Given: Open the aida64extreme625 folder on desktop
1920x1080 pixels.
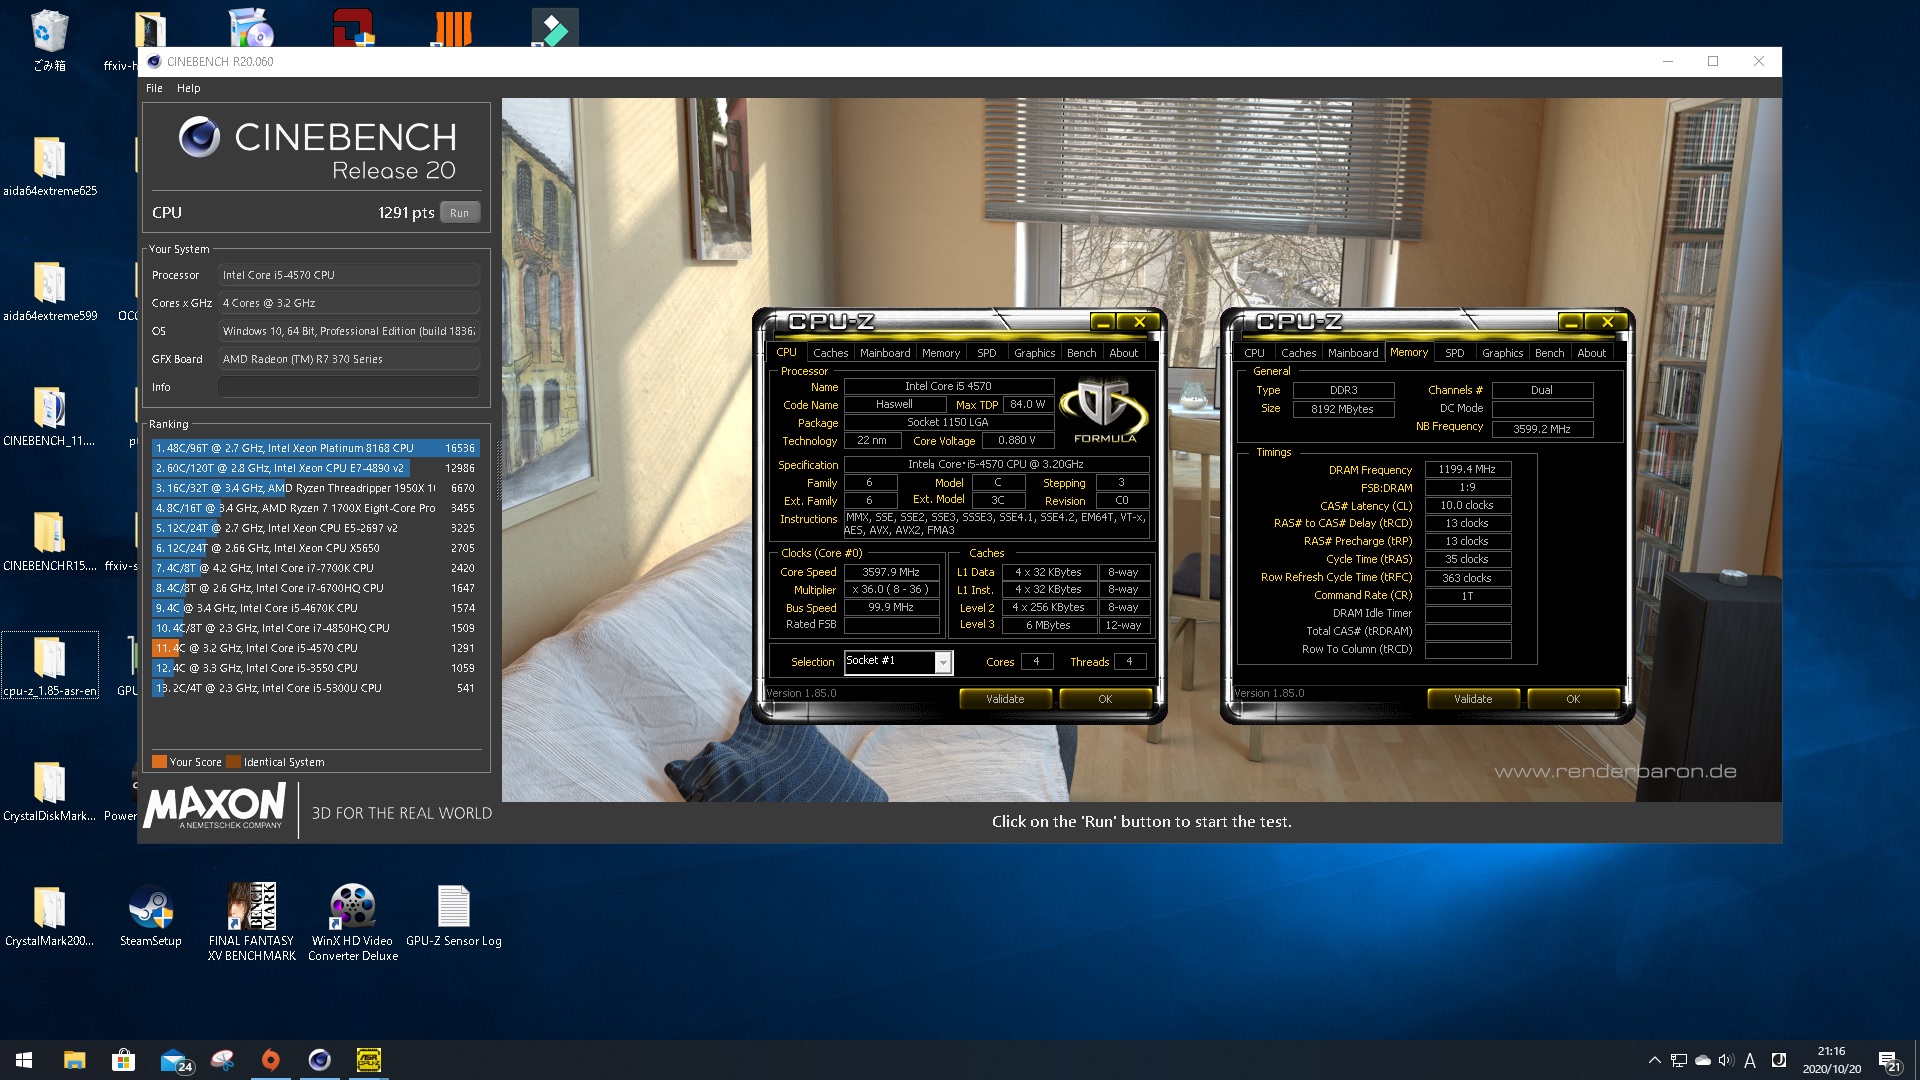Looking at the screenshot, I should click(50, 166).
